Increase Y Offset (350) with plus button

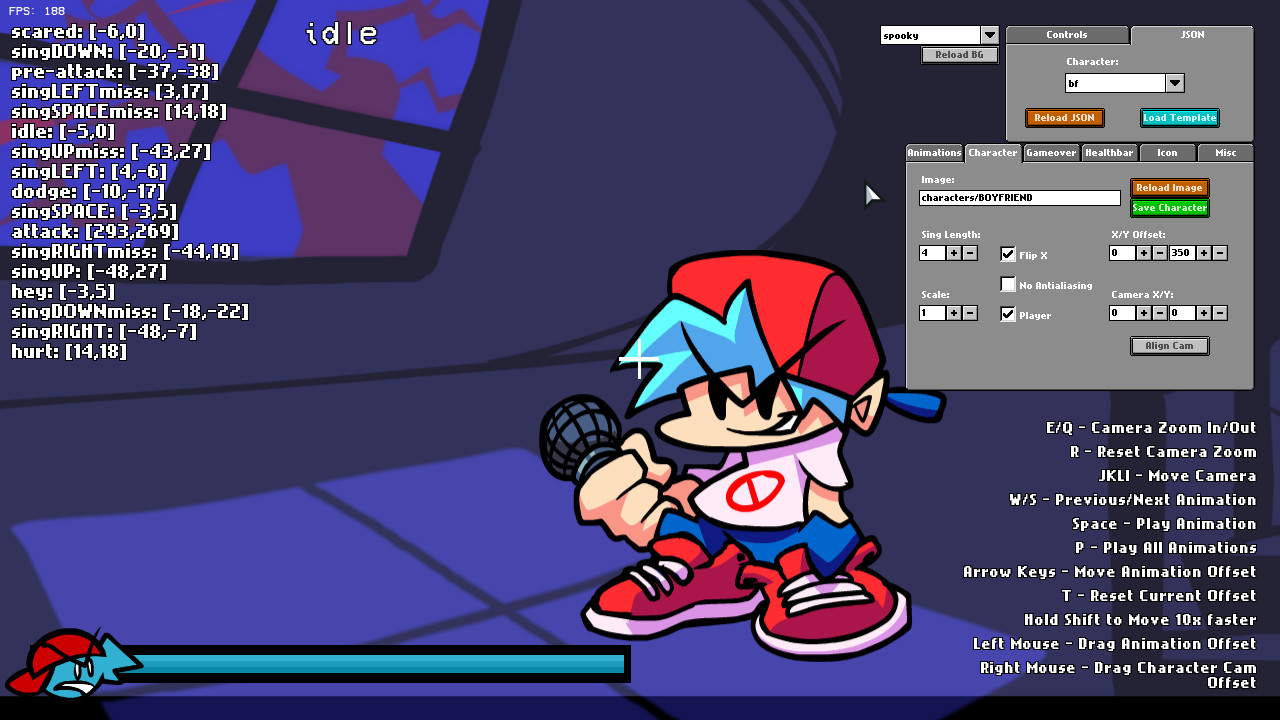tap(1204, 253)
